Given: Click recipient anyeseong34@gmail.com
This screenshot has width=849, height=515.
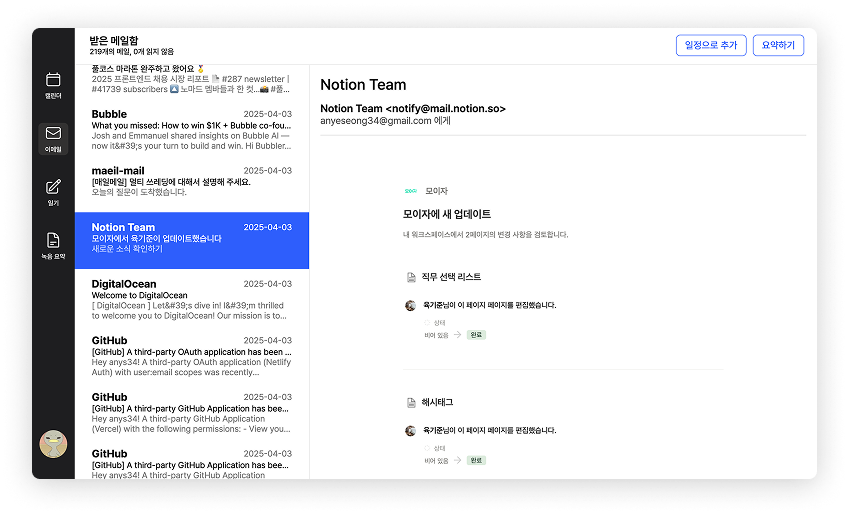Looking at the screenshot, I should [376, 121].
